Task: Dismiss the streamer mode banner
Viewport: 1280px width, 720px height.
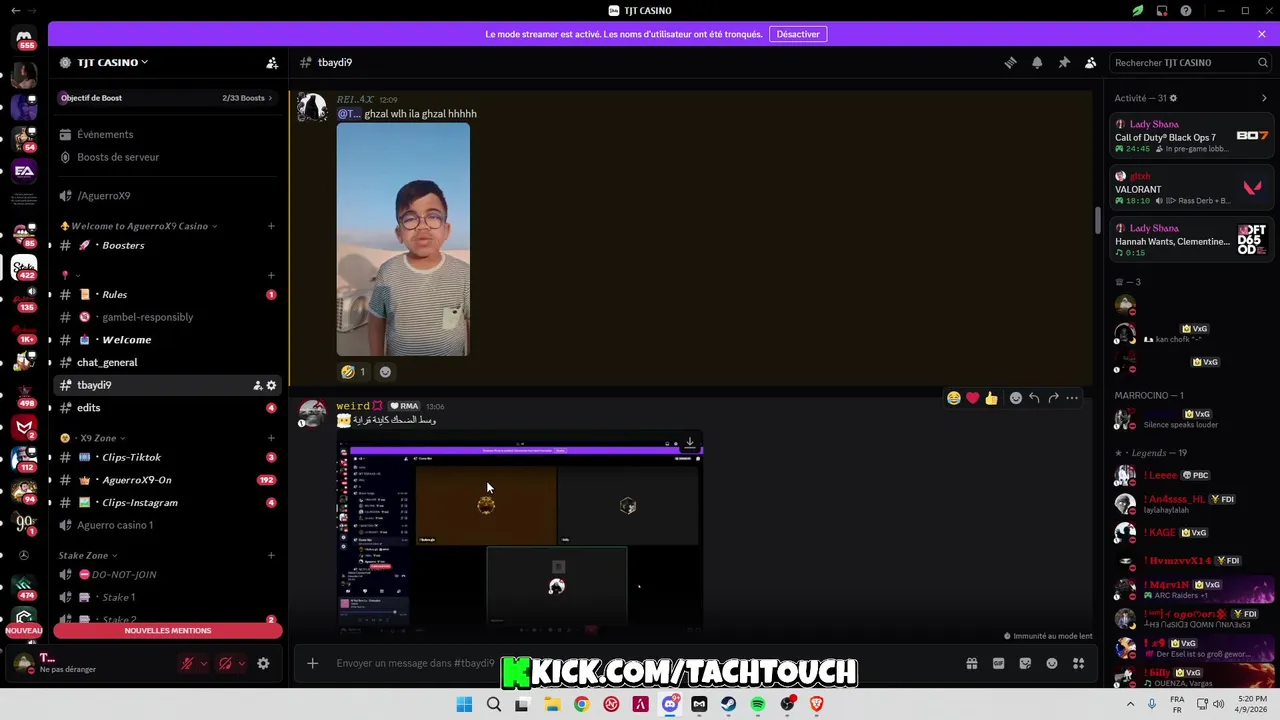Action: [1262, 34]
